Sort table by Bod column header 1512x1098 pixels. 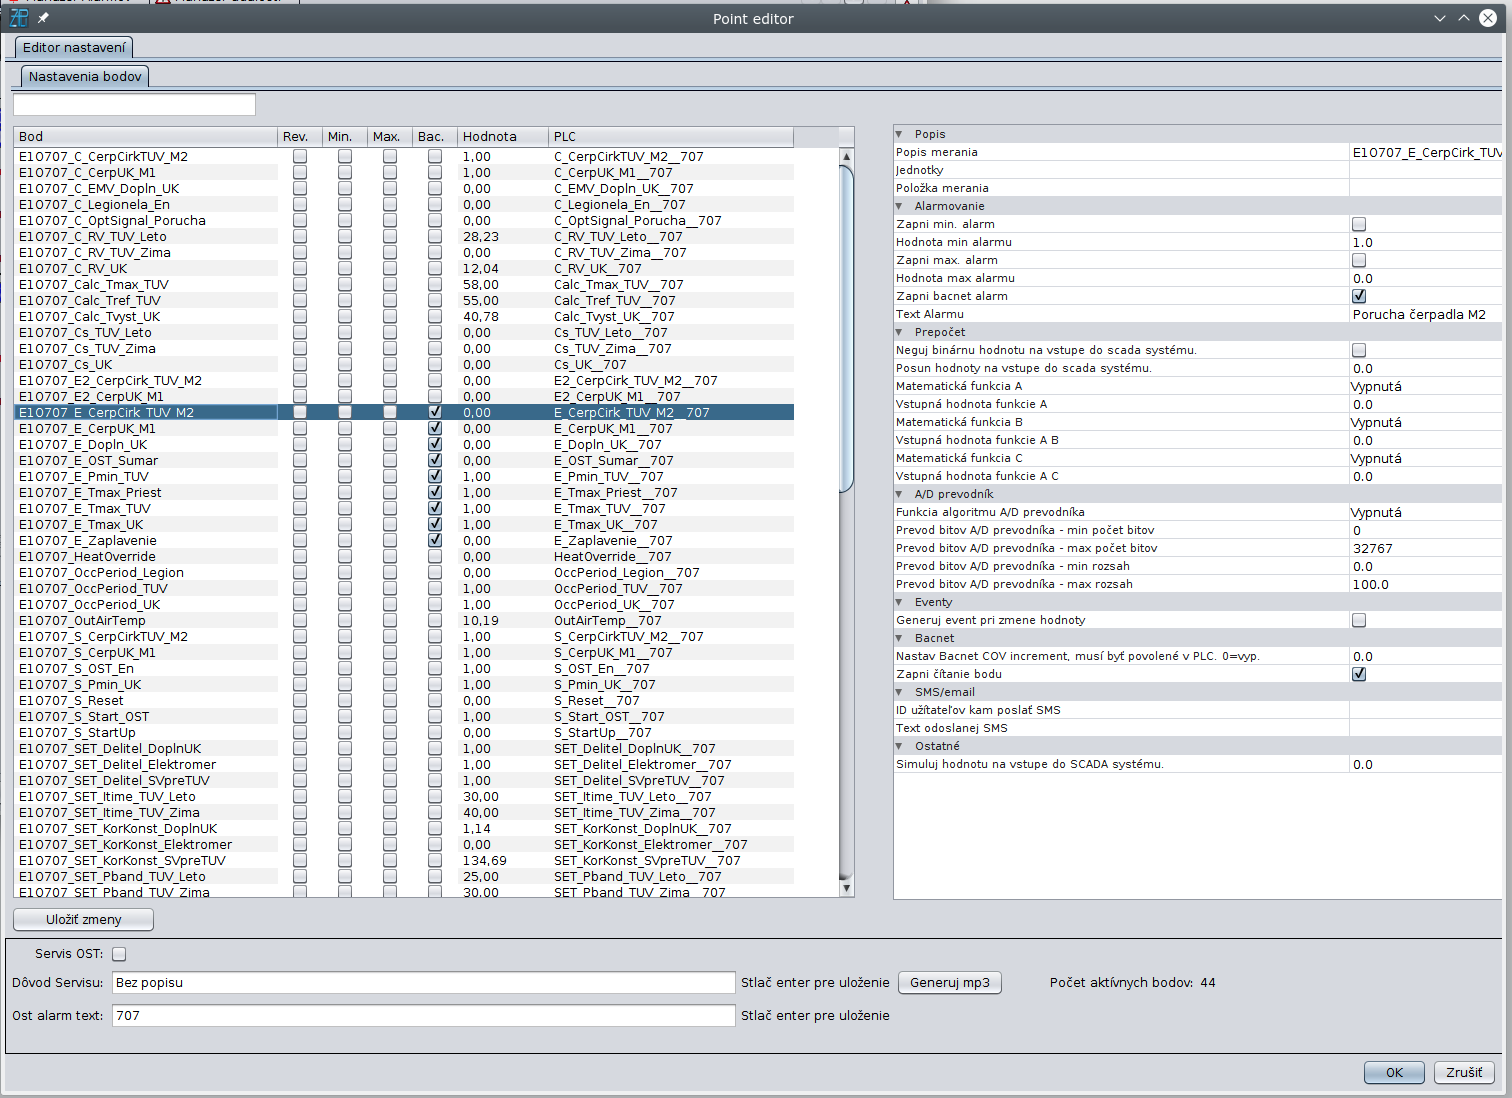[146, 136]
